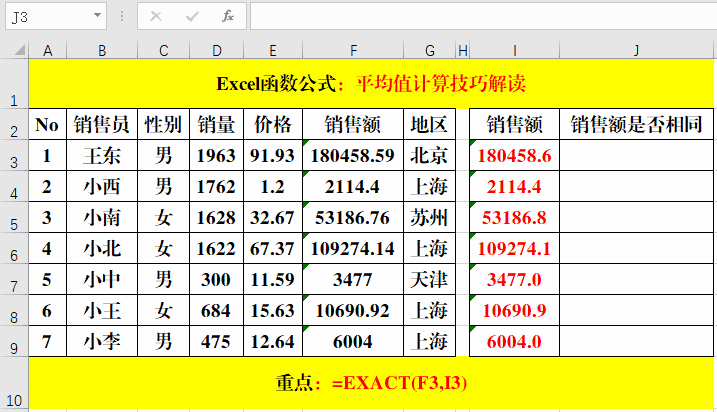
Task: Click inside the formula bar input area
Action: pos(483,16)
